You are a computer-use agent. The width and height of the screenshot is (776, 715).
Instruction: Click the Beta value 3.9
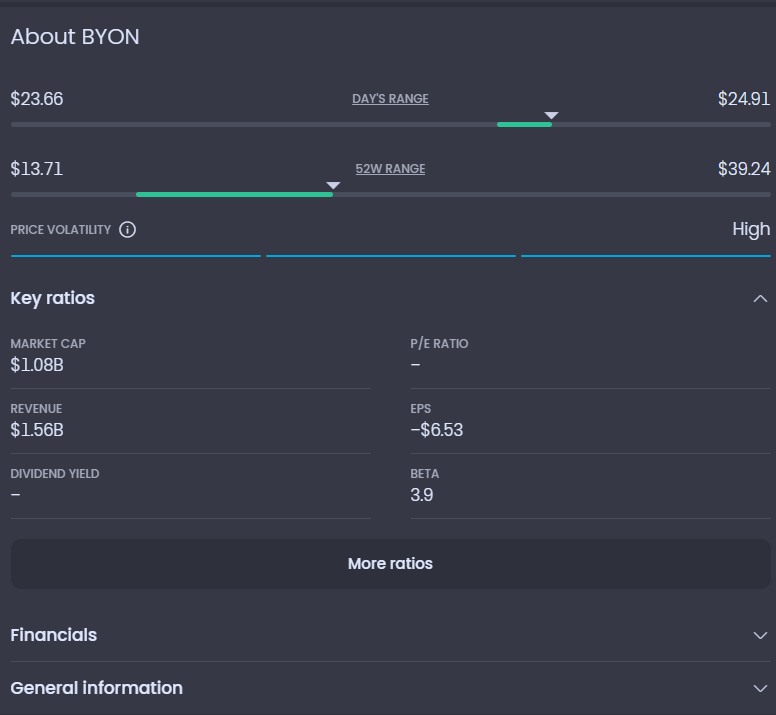pos(422,495)
